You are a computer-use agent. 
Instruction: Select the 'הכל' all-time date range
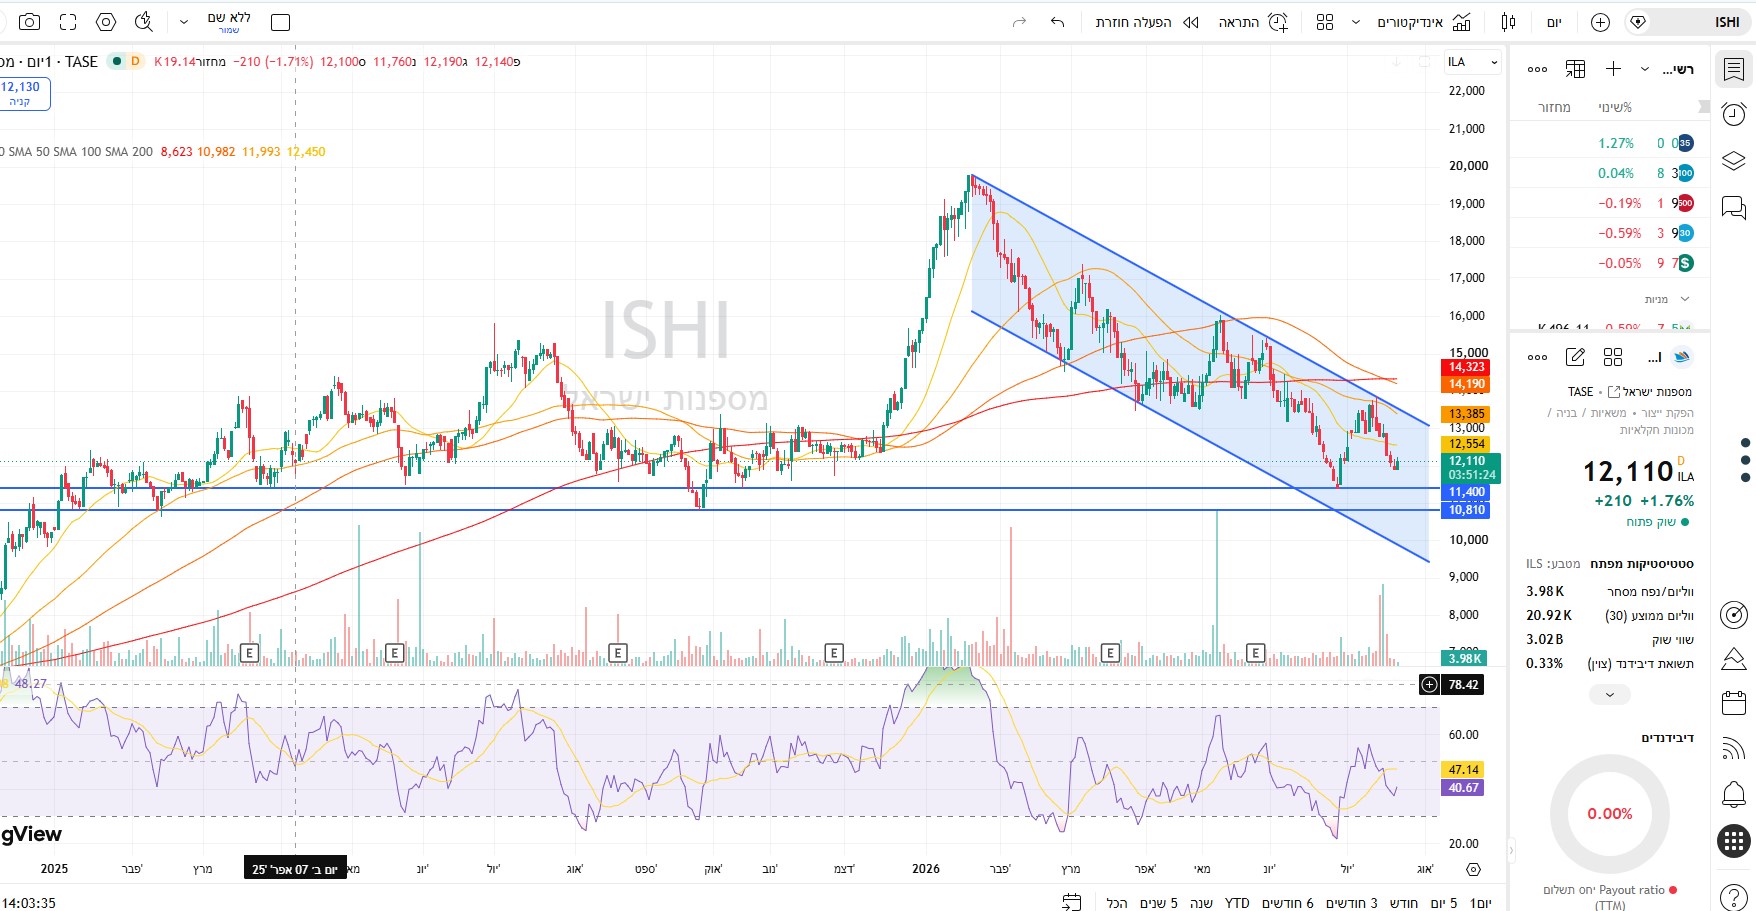(x=1117, y=902)
